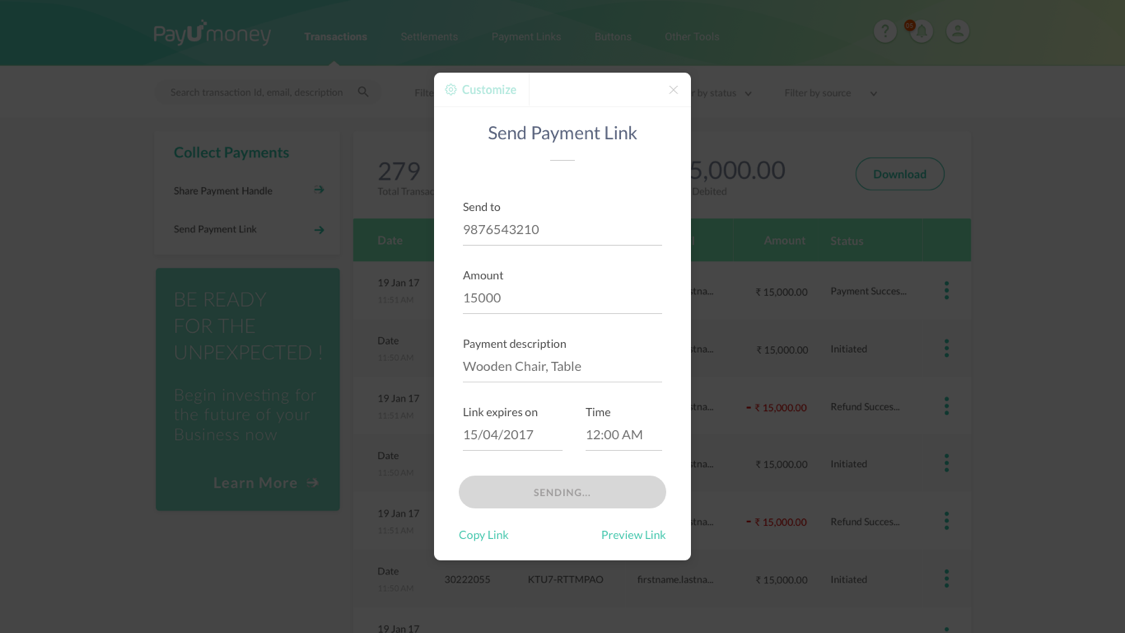This screenshot has width=1125, height=633.
Task: Open the notifications bell icon
Action: (x=921, y=32)
